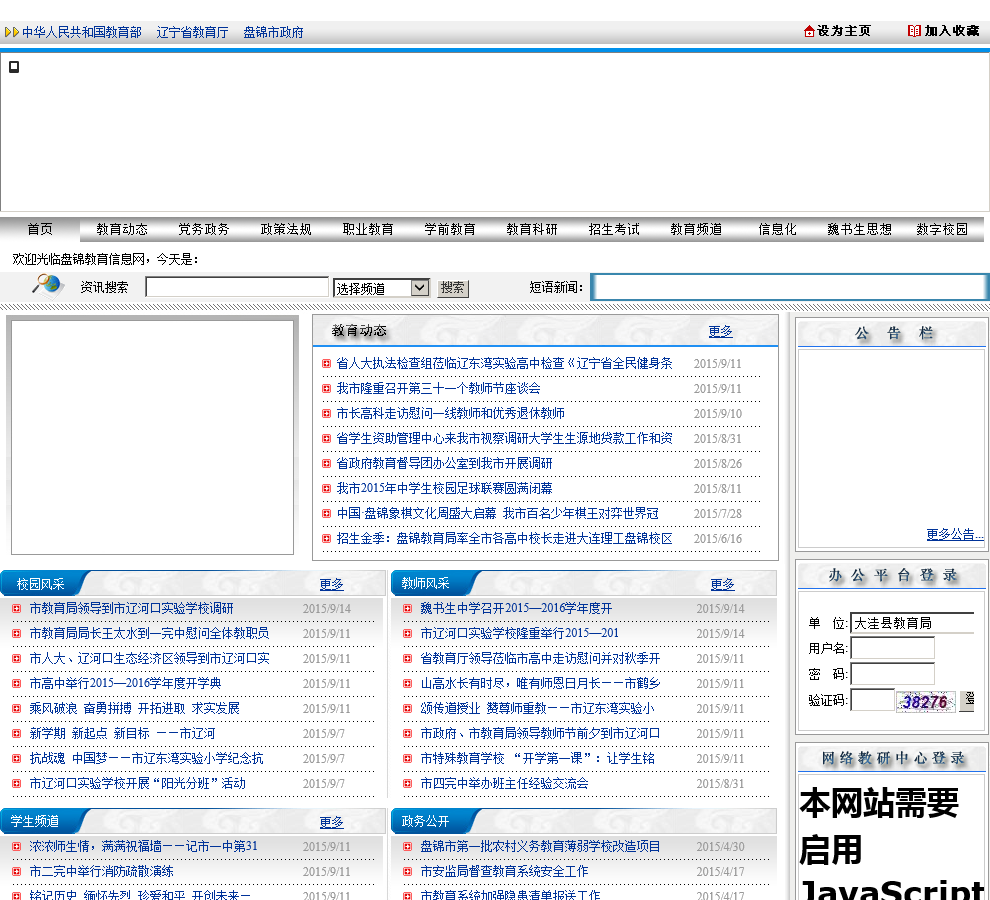Click the 38276 captcha image
Viewport: 990px width, 900px height.
click(x=925, y=701)
